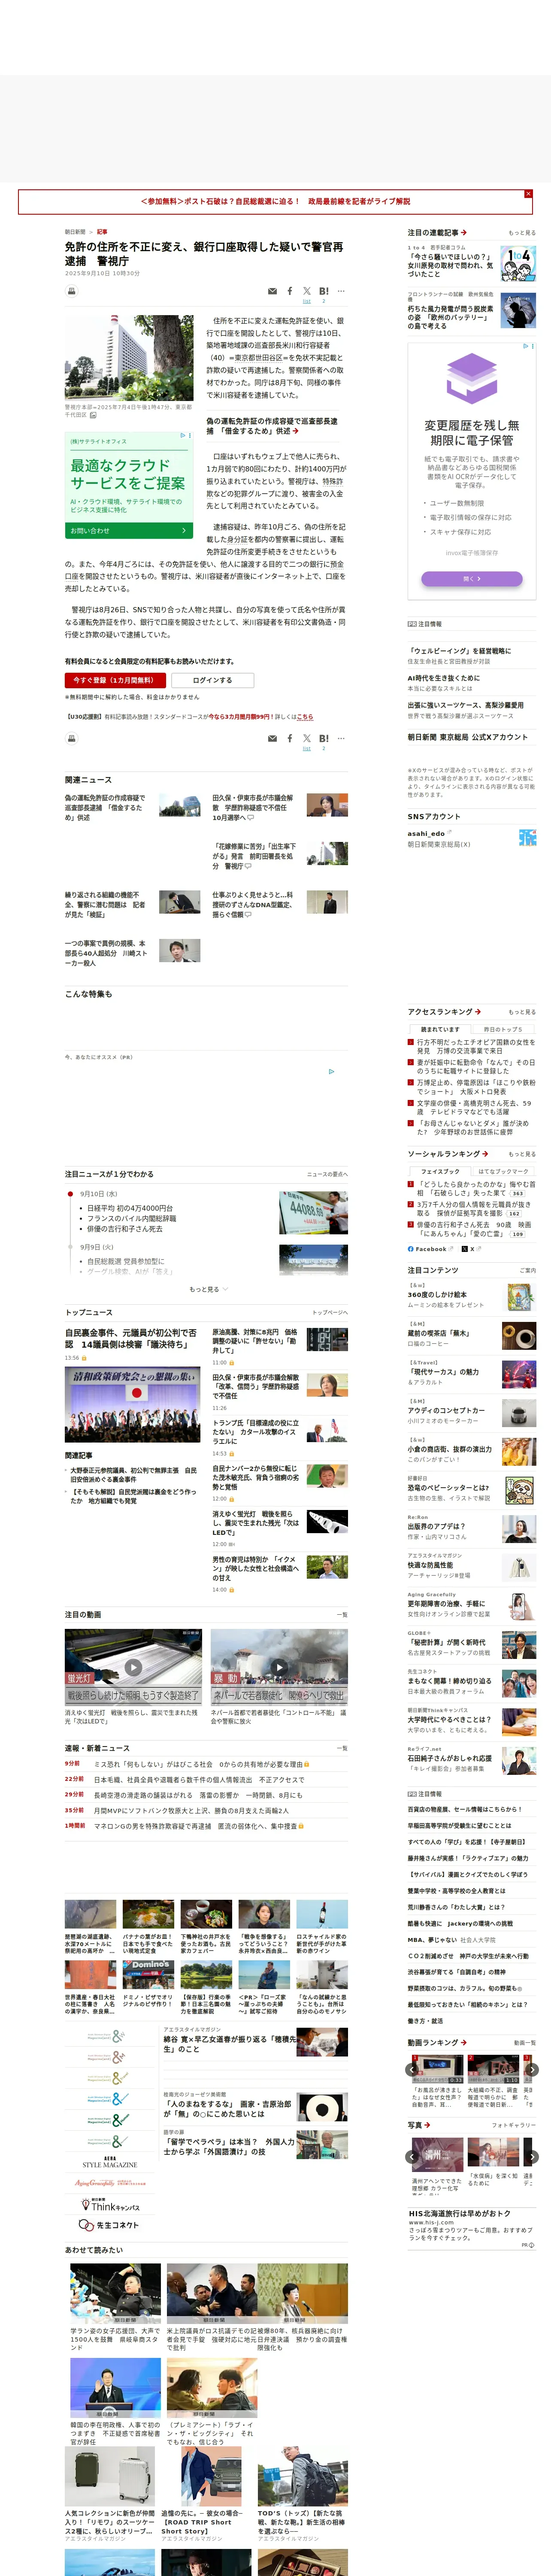Enlarge photo via icon in police HQ caption
This screenshot has width=551, height=2576.
tap(93, 415)
